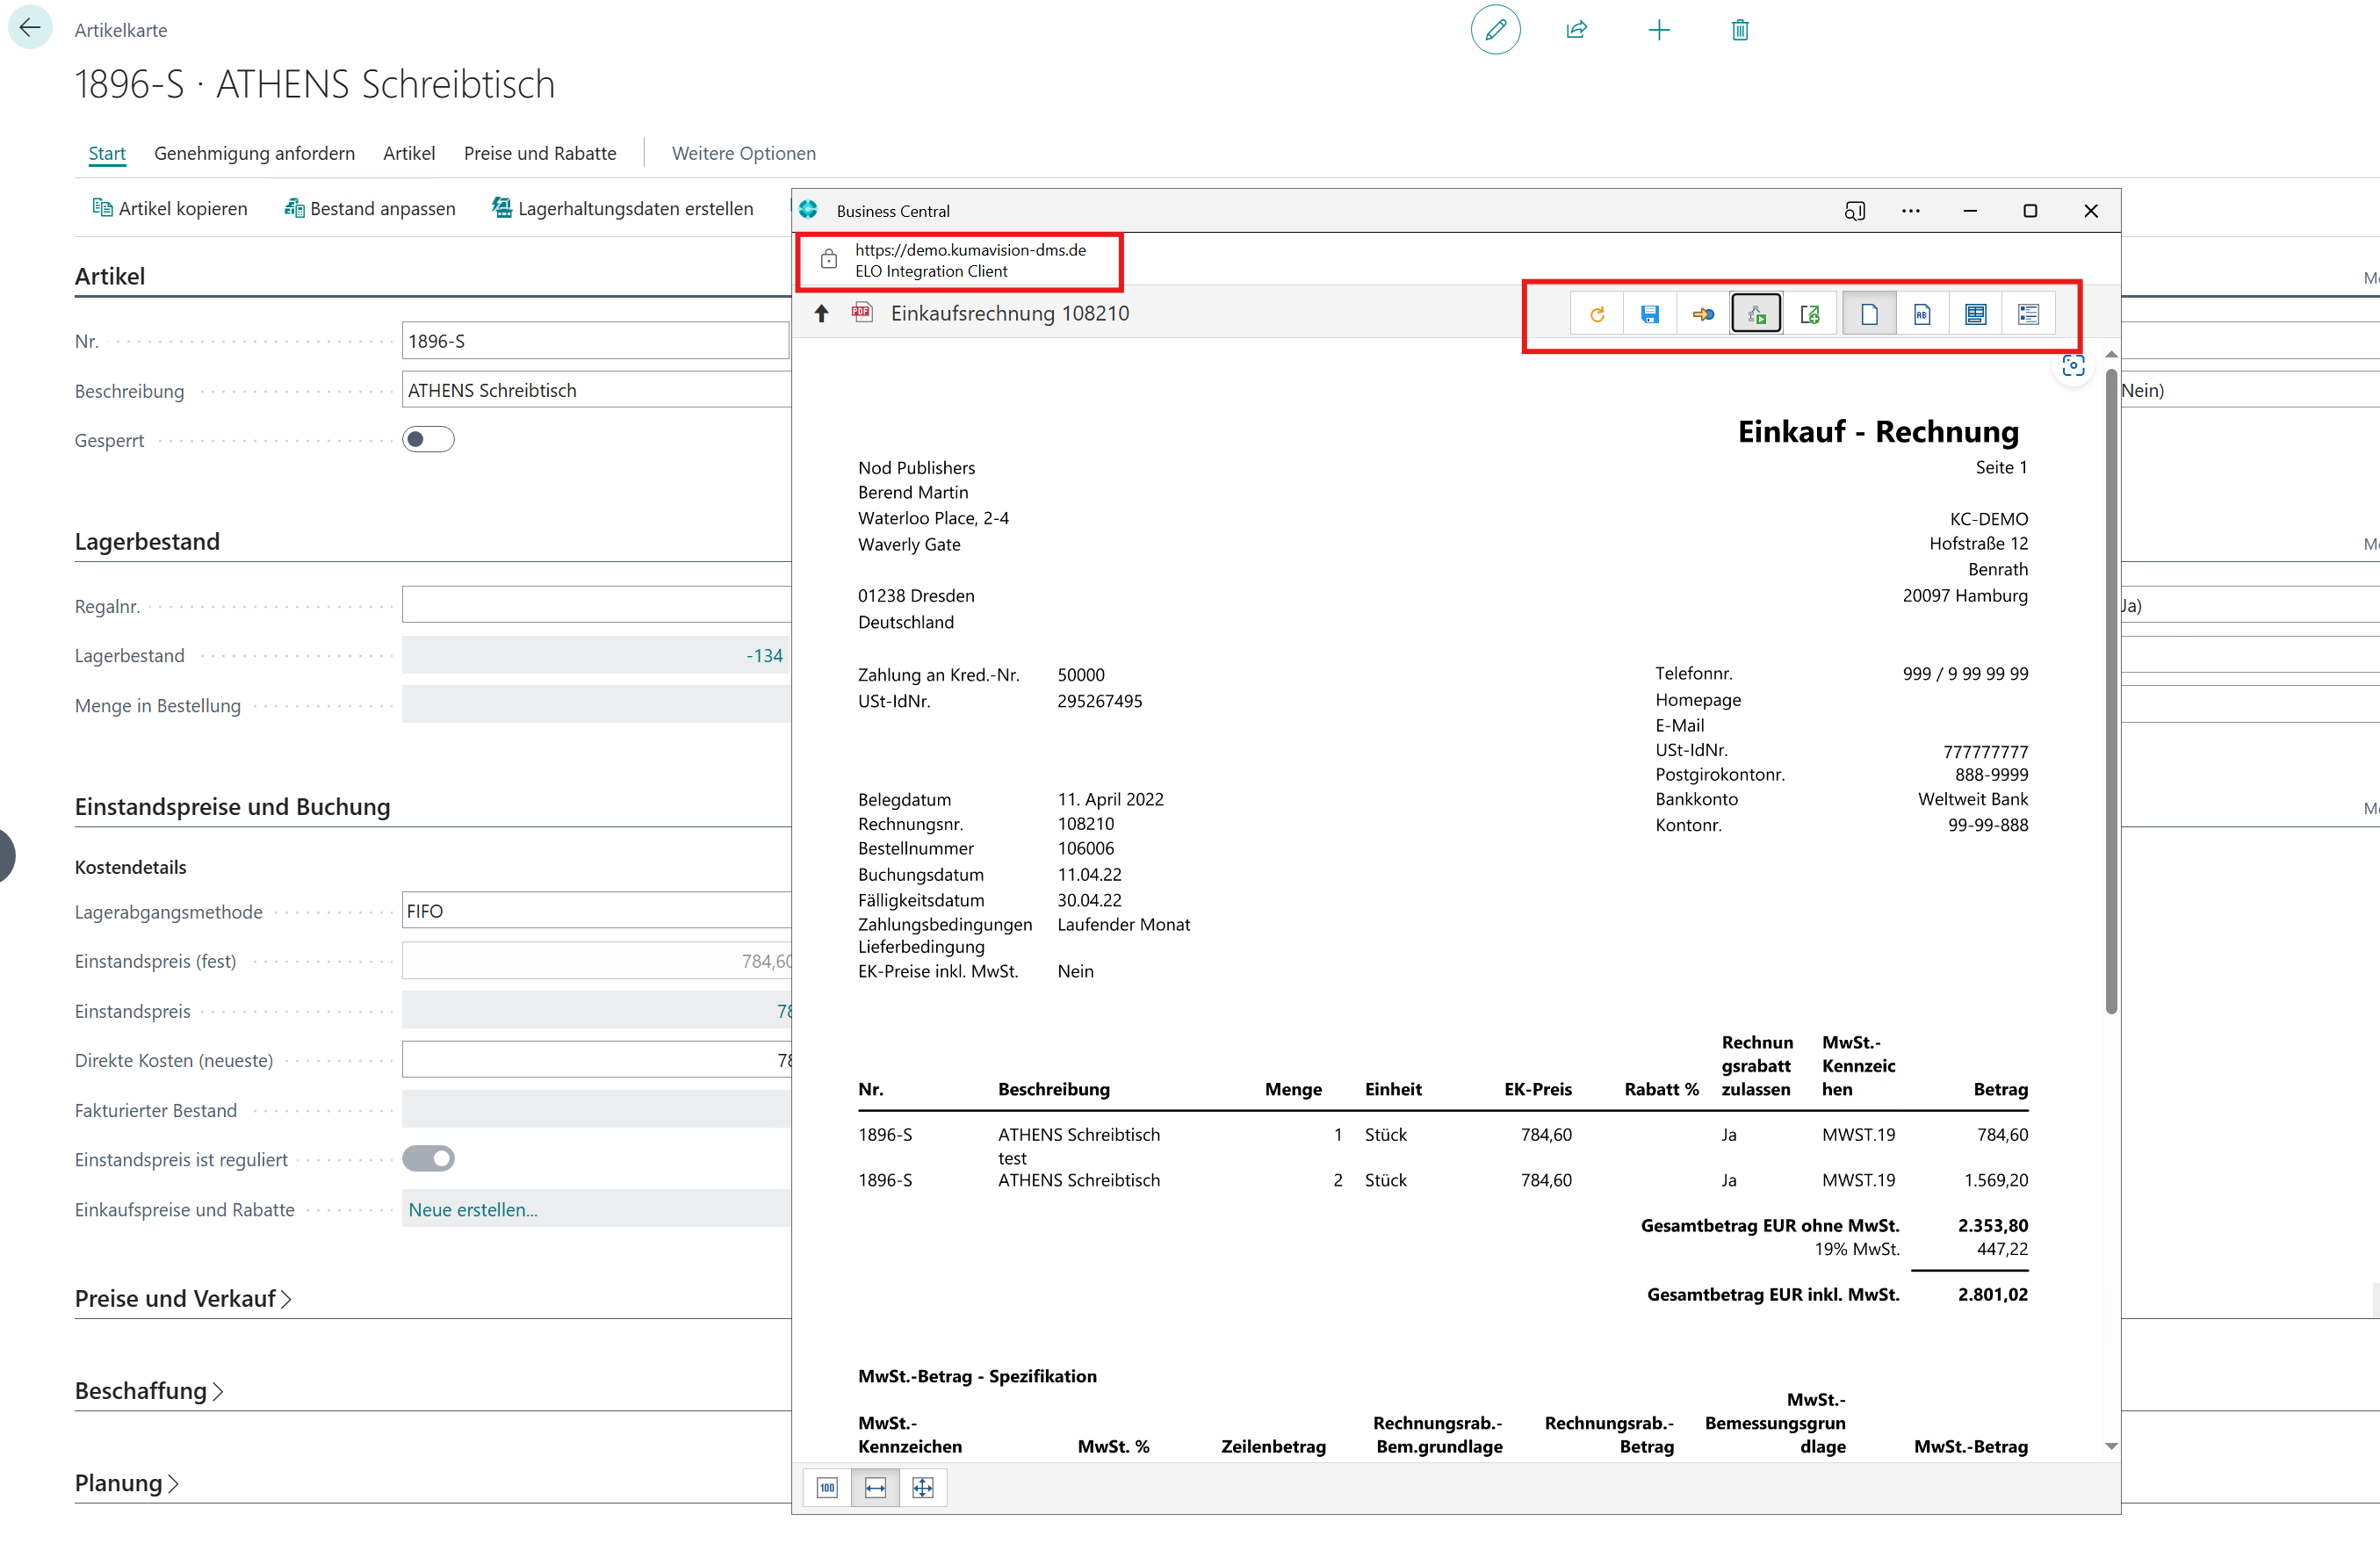Open the Genehmigung anfordern tab
Screen dimensions: 2380x1565
[254, 153]
